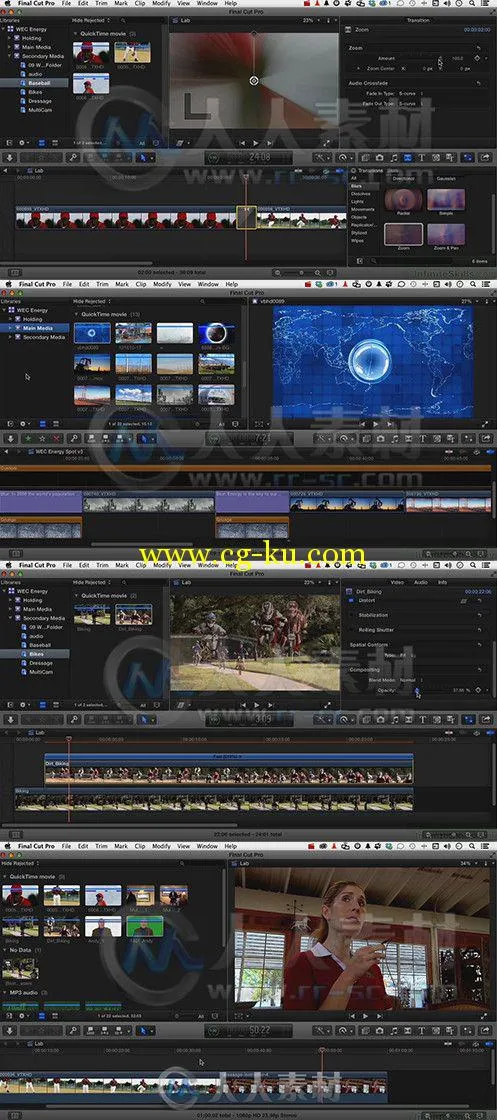
Task: Select the Radial transition thumbnail
Action: 403,199
